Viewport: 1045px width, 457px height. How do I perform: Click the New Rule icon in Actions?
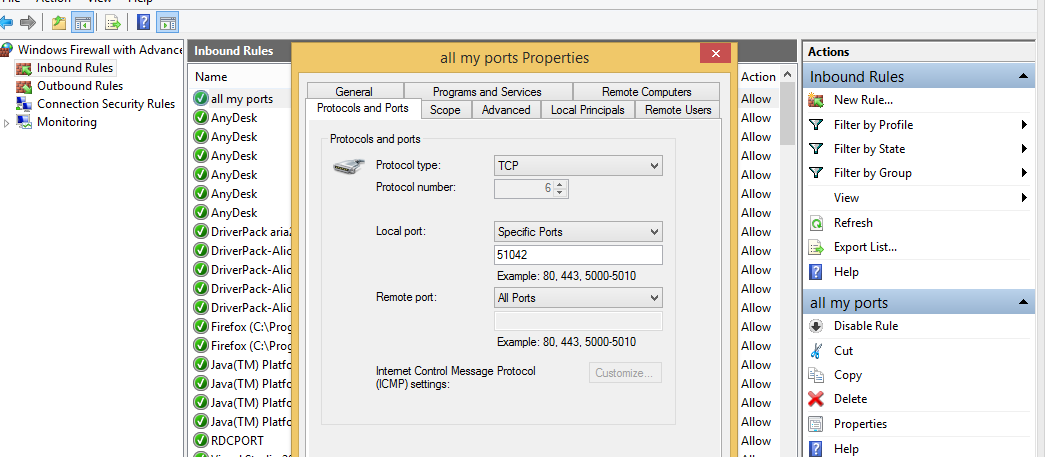[816, 101]
